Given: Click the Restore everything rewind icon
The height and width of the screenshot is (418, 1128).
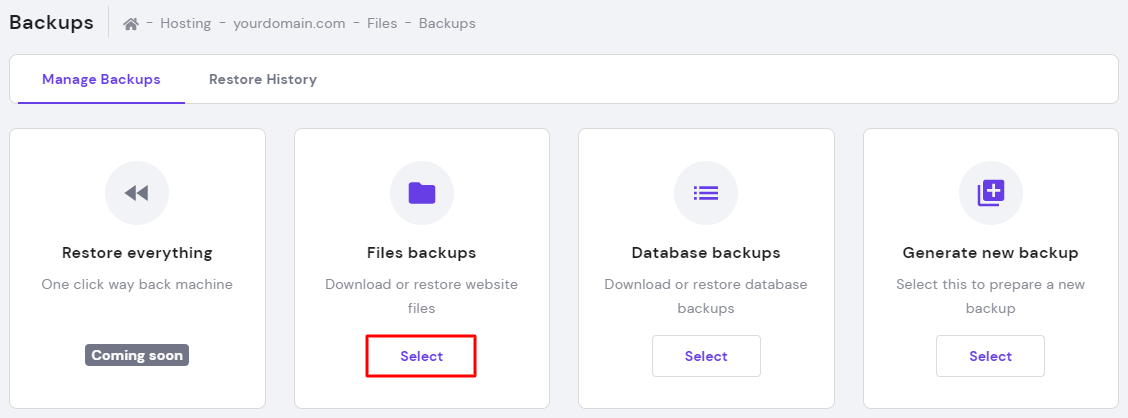Looking at the screenshot, I should [x=137, y=193].
